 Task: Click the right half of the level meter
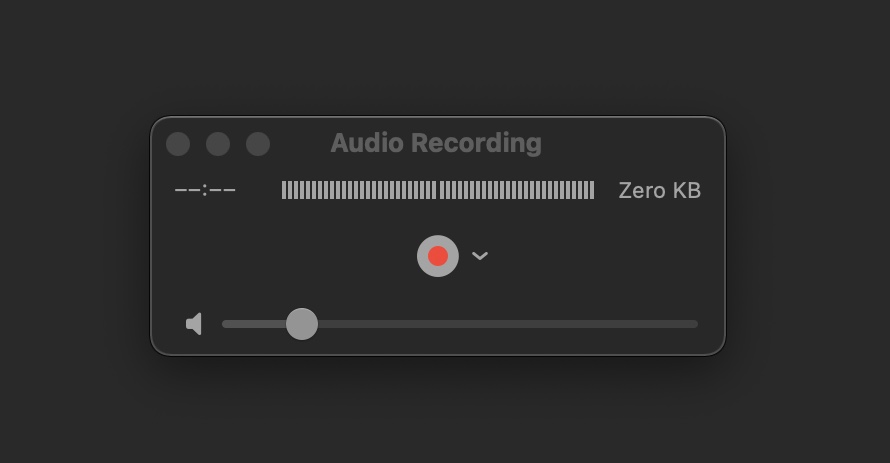[x=517, y=190]
